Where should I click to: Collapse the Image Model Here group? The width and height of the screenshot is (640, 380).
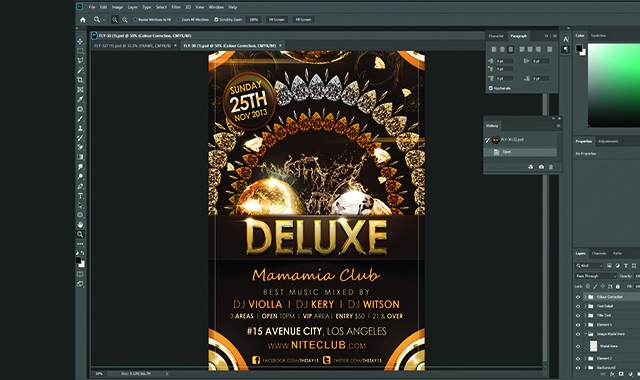click(x=585, y=334)
